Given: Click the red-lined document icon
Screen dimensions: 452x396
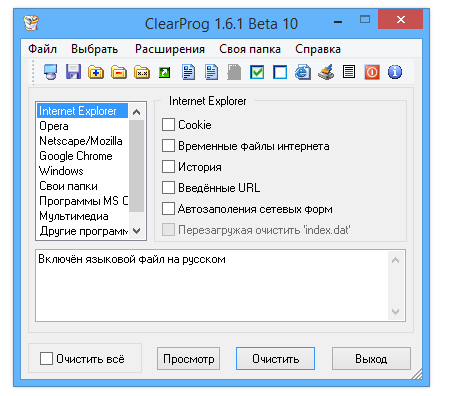Looking at the screenshot, I should tap(211, 72).
